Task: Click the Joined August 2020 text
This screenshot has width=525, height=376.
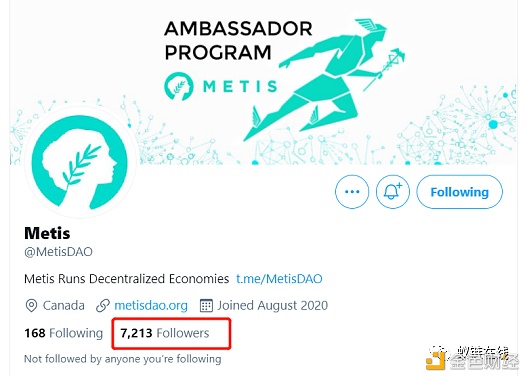Action: coord(273,305)
